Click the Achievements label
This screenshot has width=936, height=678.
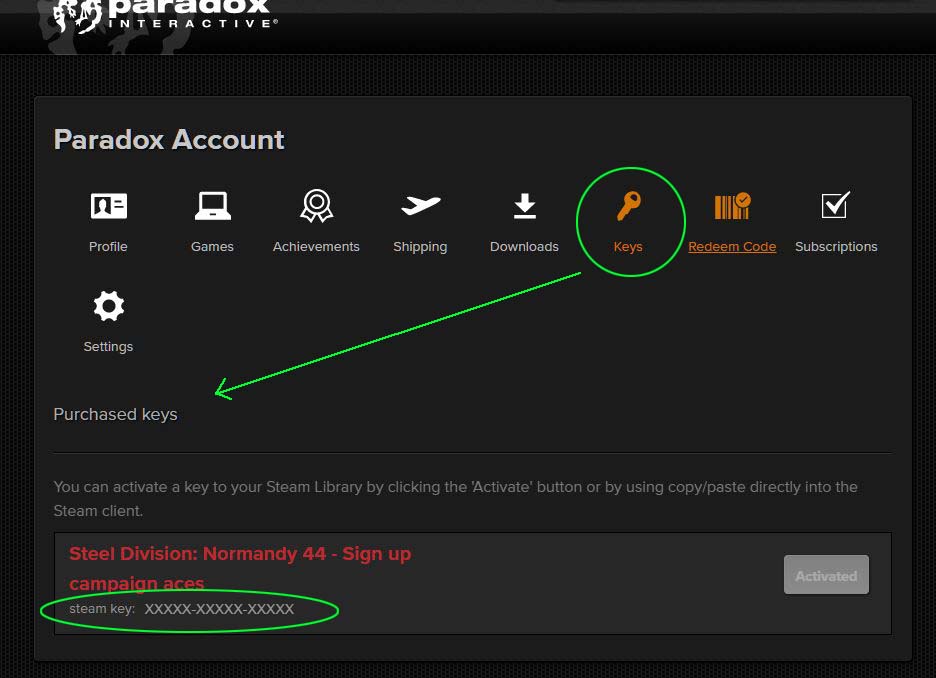pyautogui.click(x=316, y=246)
